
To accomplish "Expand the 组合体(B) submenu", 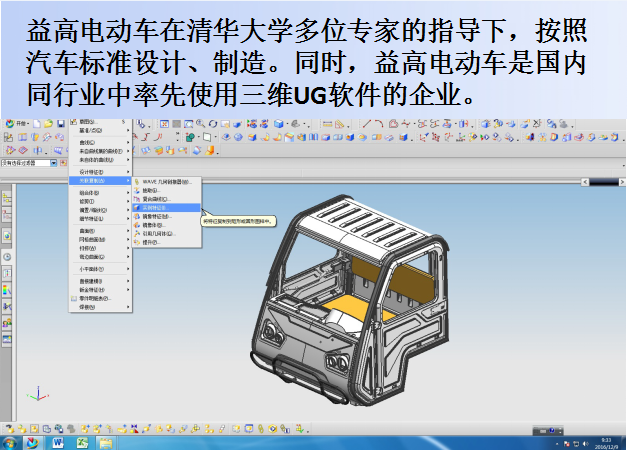I will 100,193.
